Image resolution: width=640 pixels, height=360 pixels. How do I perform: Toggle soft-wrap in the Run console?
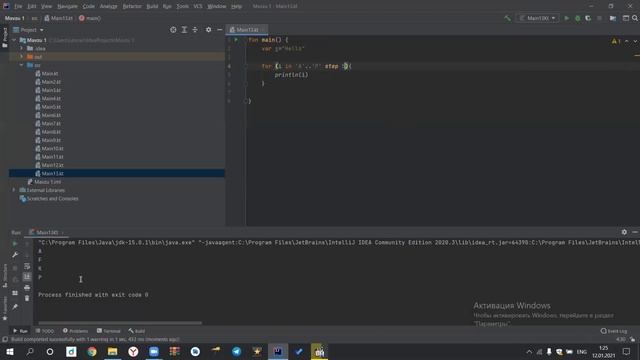[27, 266]
